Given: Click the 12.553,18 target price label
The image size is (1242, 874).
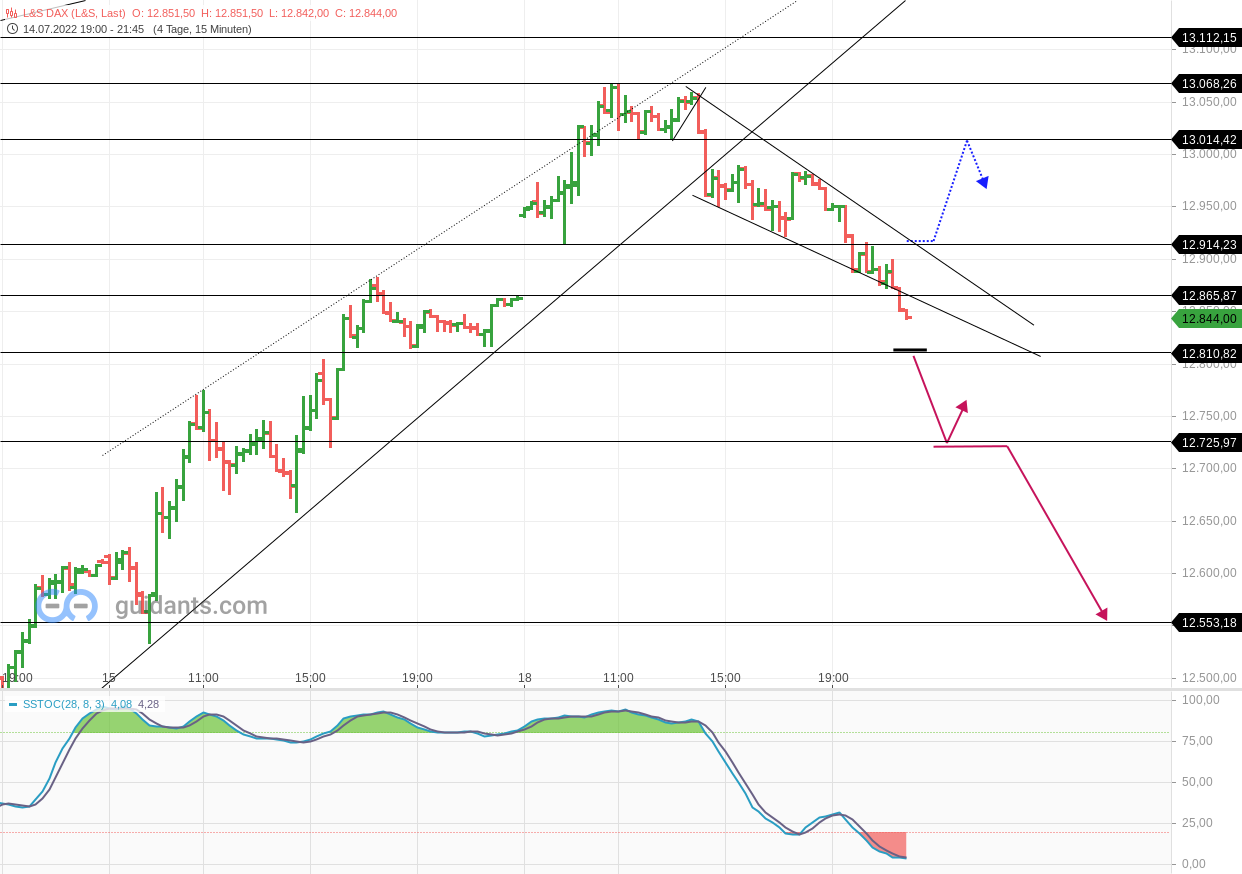Looking at the screenshot, I should point(1206,622).
